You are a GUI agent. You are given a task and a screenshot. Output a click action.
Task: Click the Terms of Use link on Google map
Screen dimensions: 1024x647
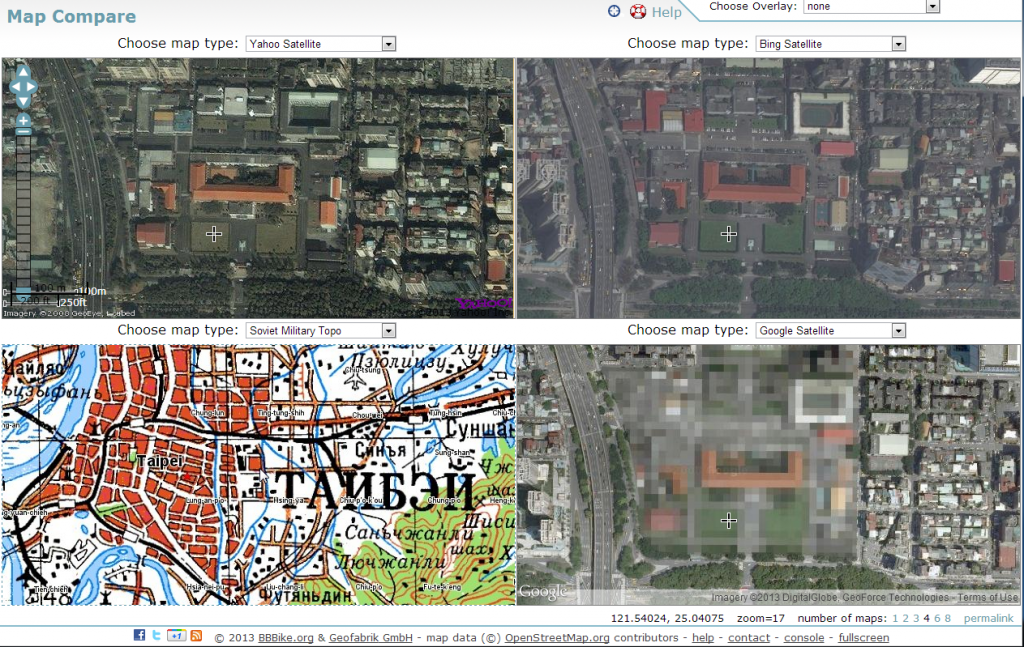click(987, 597)
